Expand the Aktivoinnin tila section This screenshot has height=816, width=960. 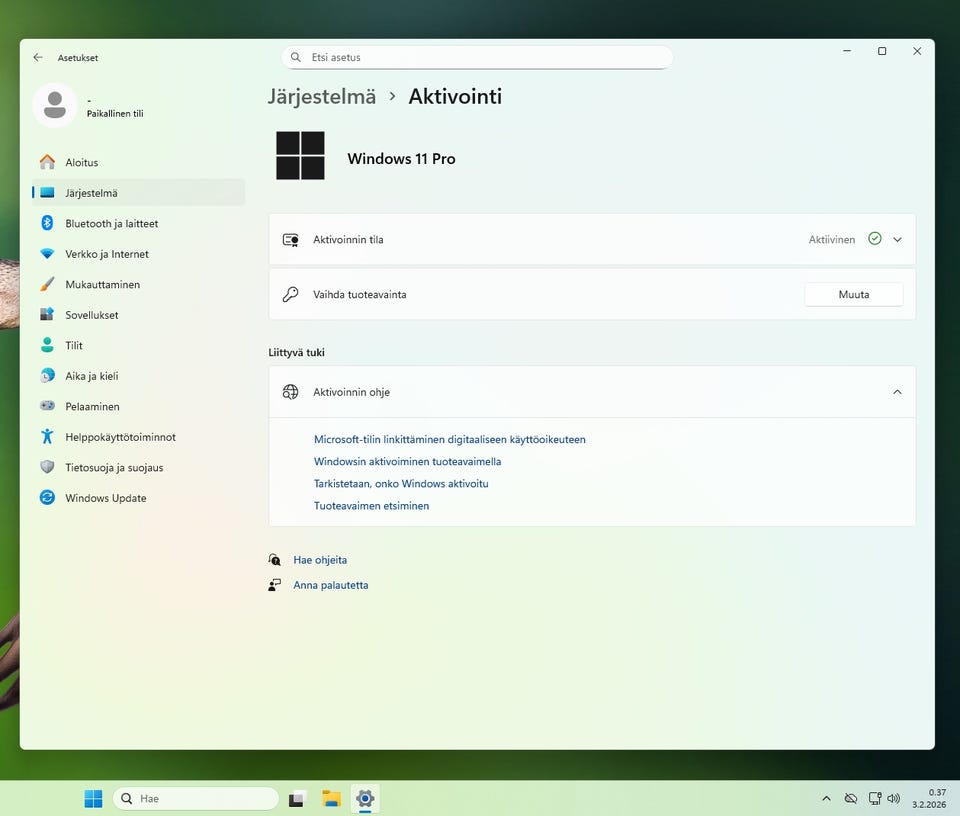pyautogui.click(x=897, y=240)
